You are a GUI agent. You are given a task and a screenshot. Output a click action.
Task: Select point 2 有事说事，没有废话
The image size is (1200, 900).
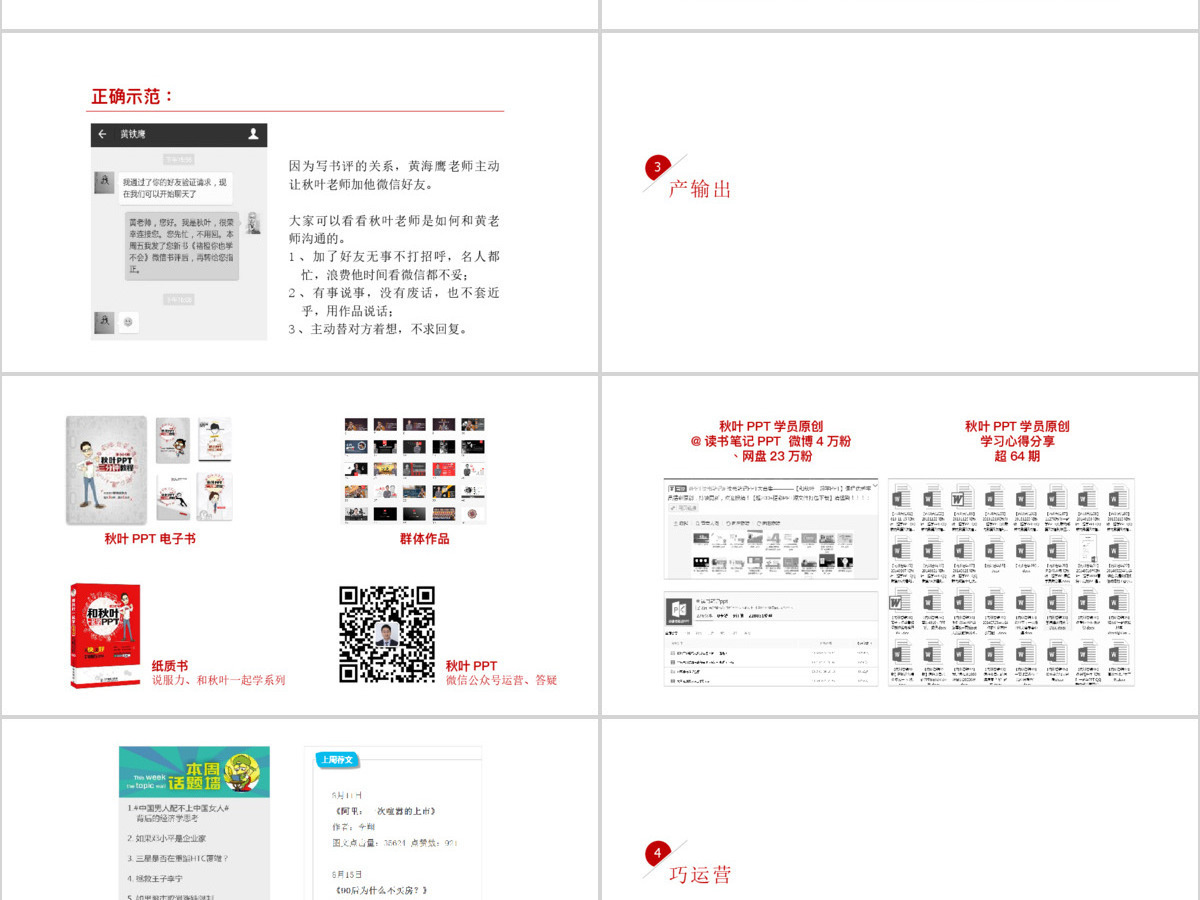tap(394, 301)
